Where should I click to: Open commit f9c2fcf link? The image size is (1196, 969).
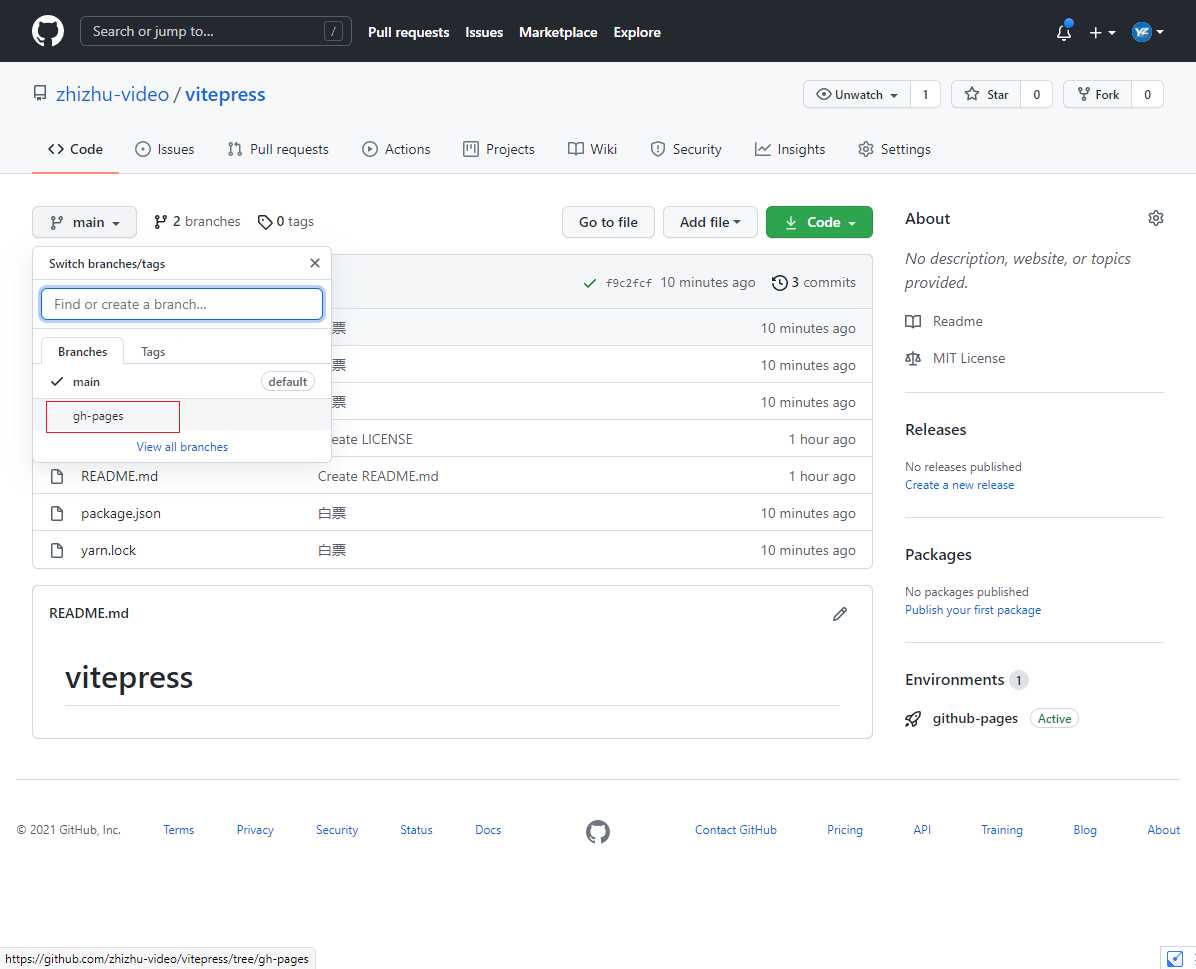click(x=629, y=283)
